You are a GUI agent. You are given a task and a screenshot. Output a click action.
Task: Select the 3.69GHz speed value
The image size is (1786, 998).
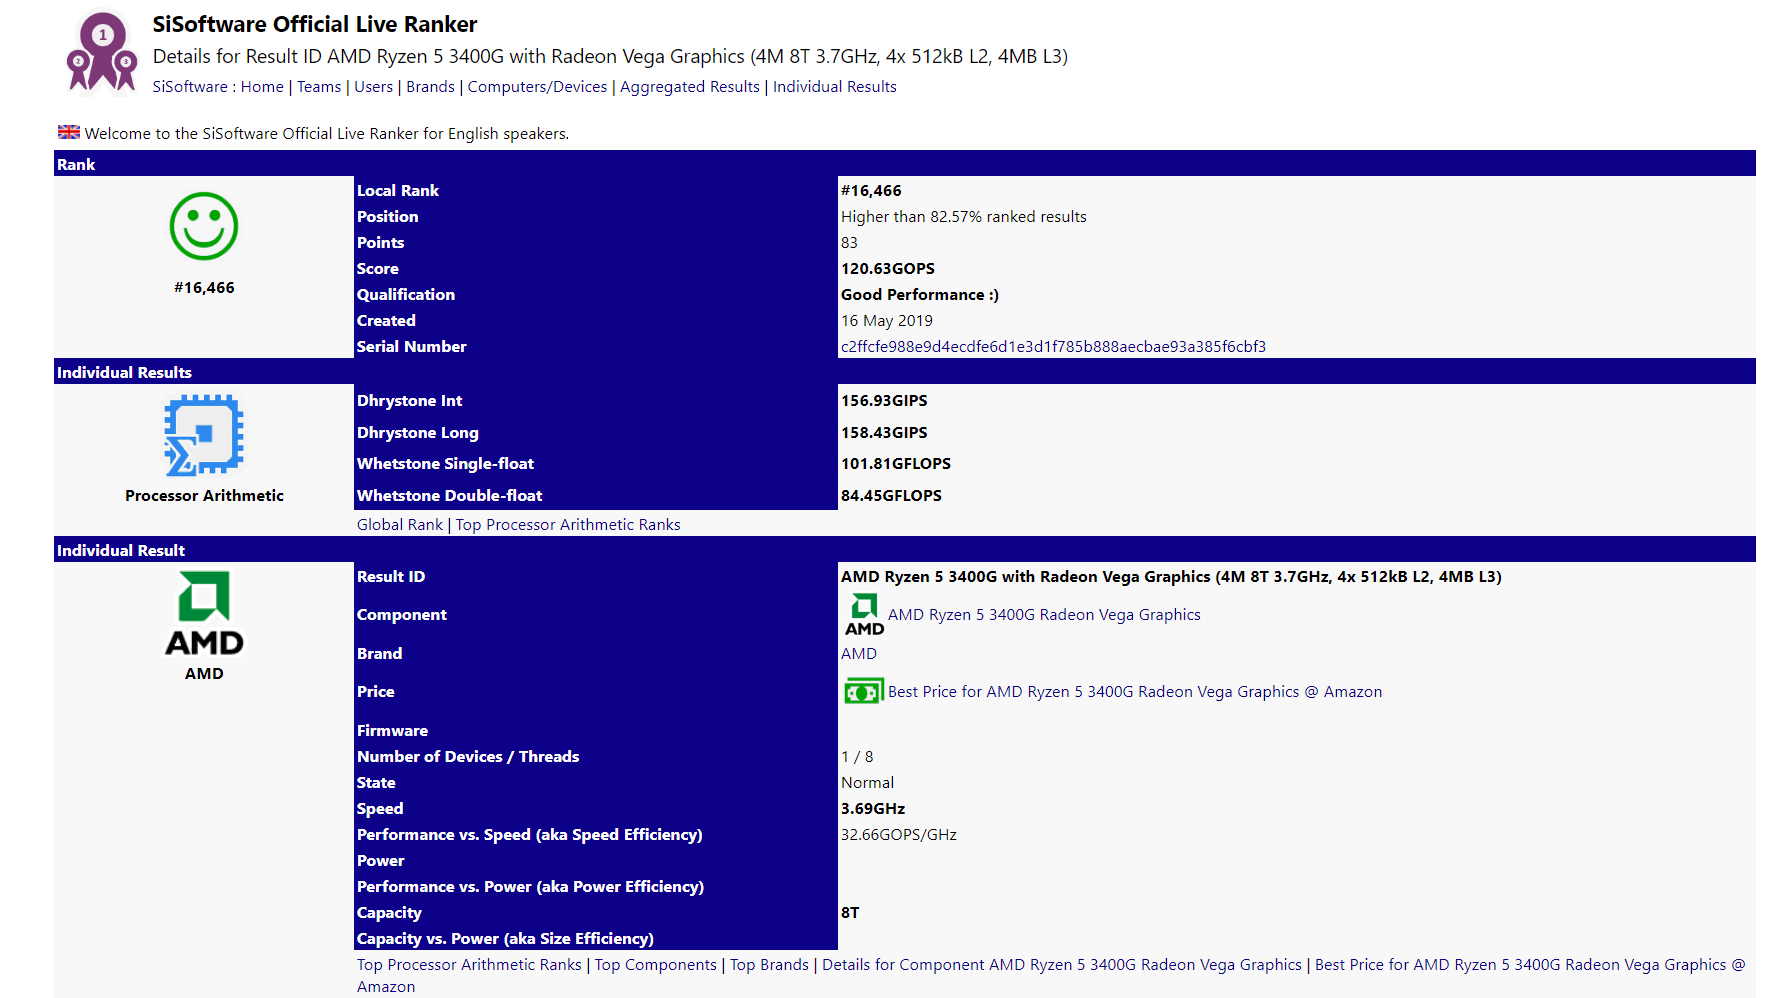click(873, 809)
